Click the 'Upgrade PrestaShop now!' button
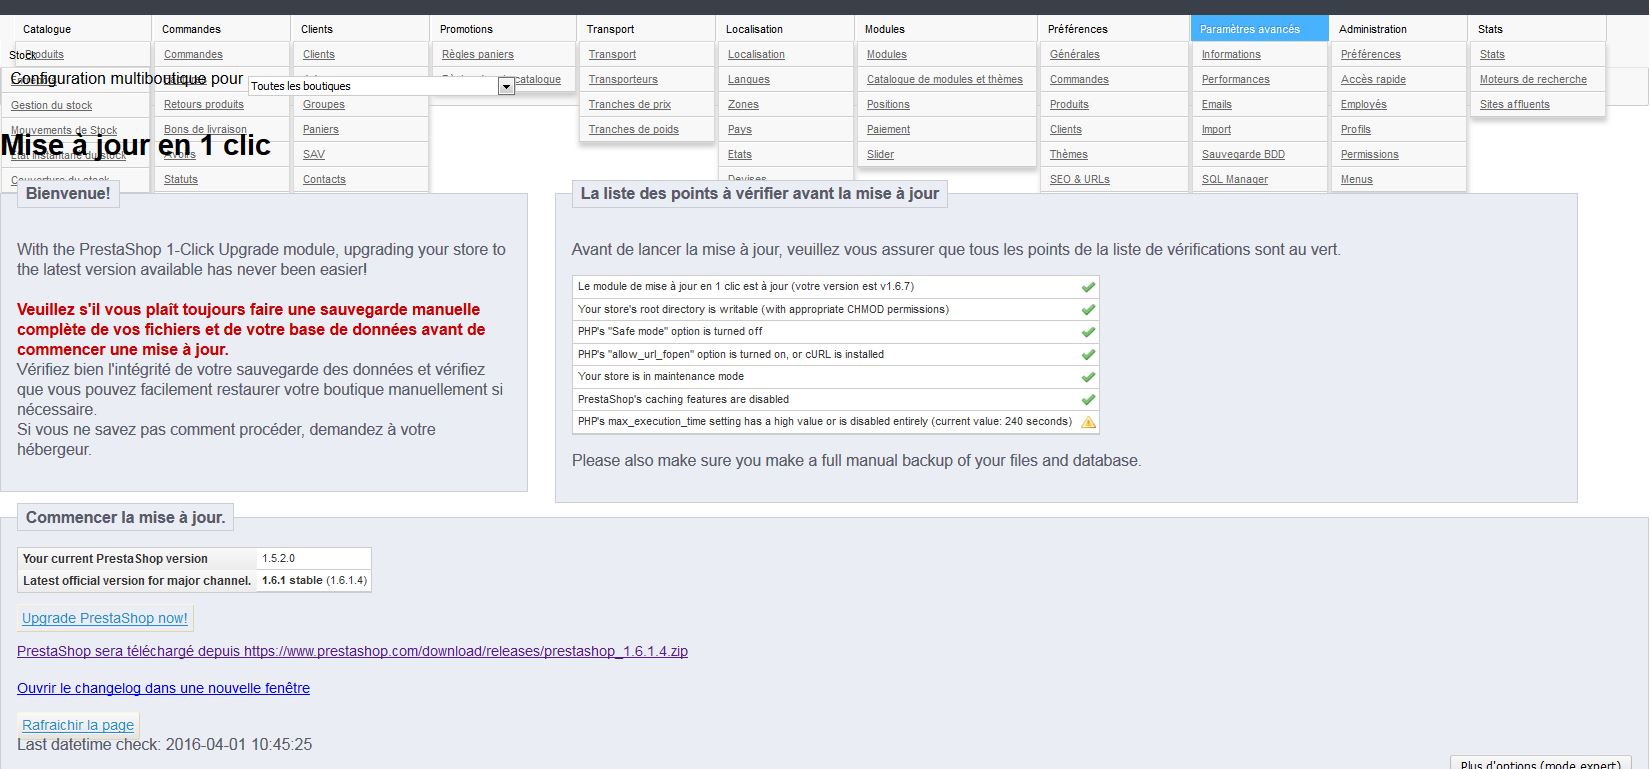Screen dimensions: 1650x769 click(x=105, y=618)
